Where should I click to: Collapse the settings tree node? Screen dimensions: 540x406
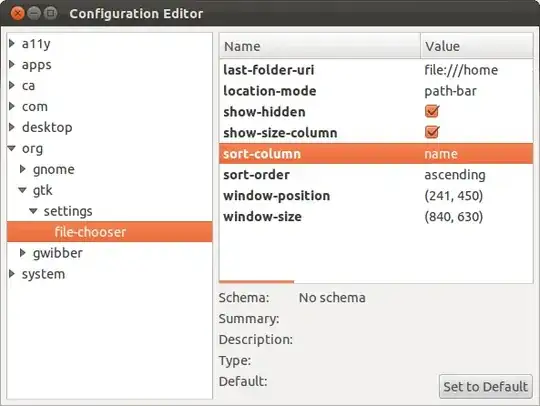[x=34, y=211]
